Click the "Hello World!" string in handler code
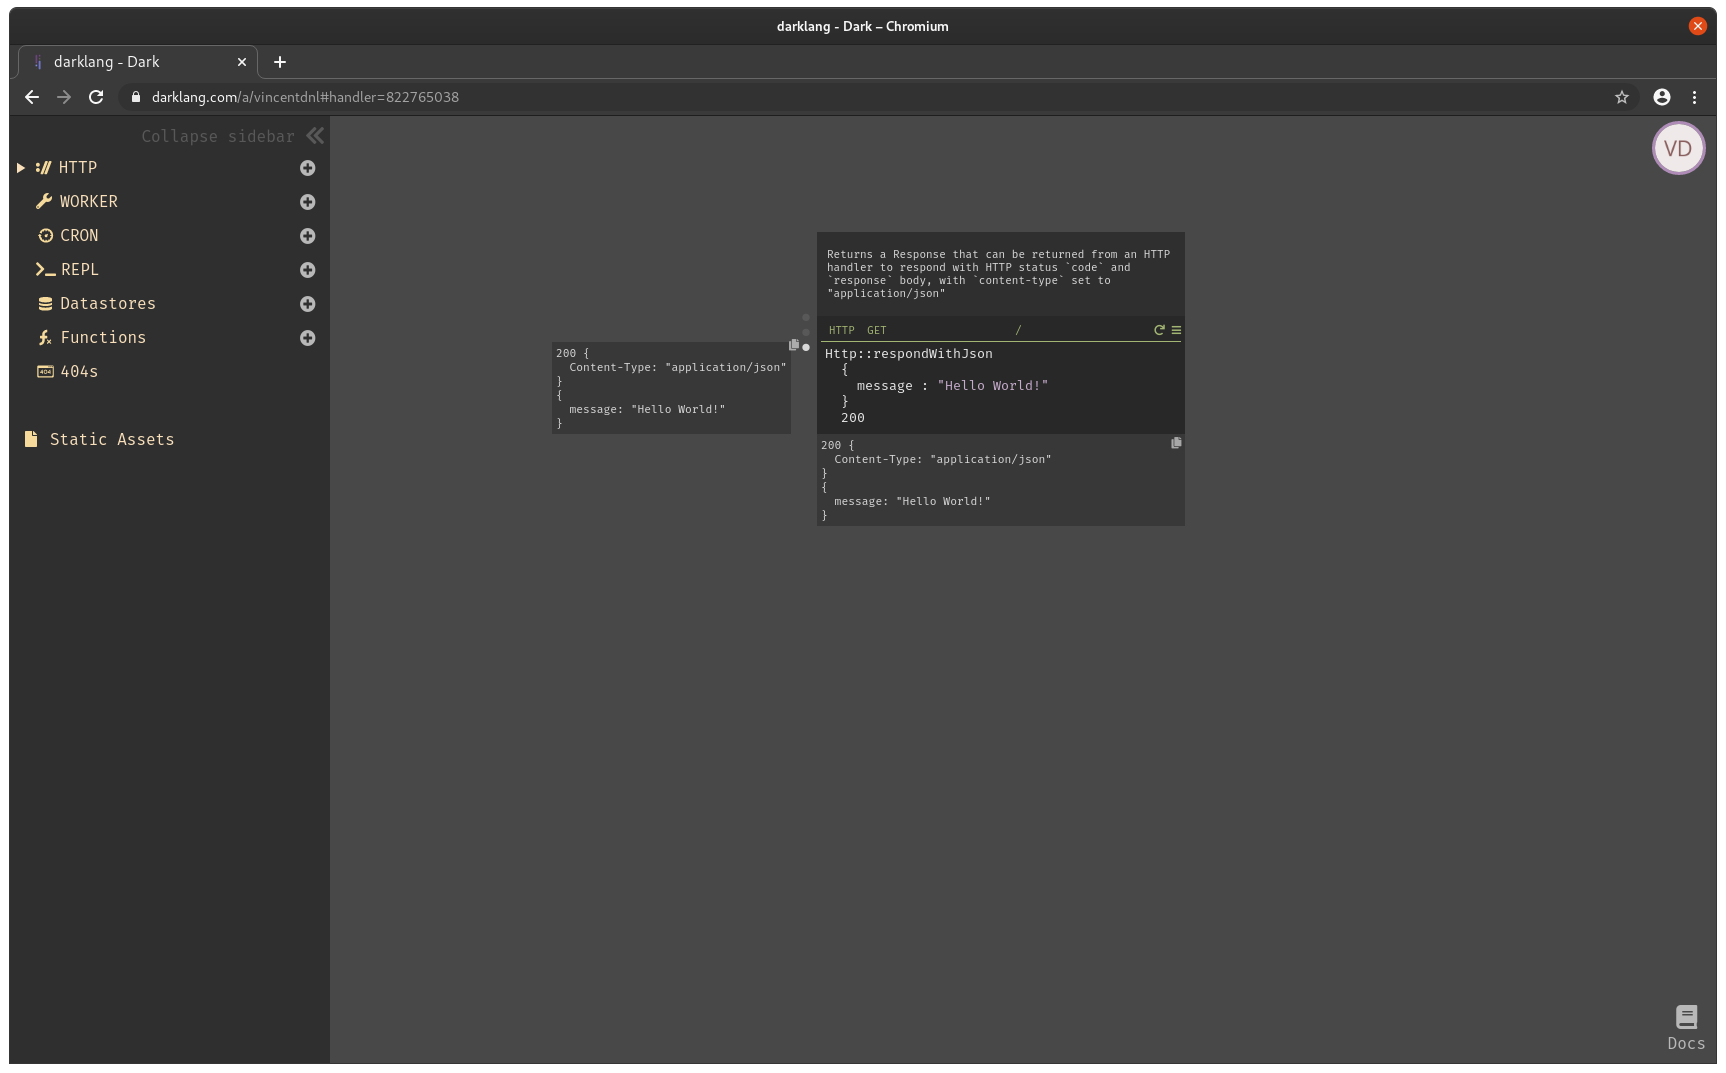 tap(993, 386)
